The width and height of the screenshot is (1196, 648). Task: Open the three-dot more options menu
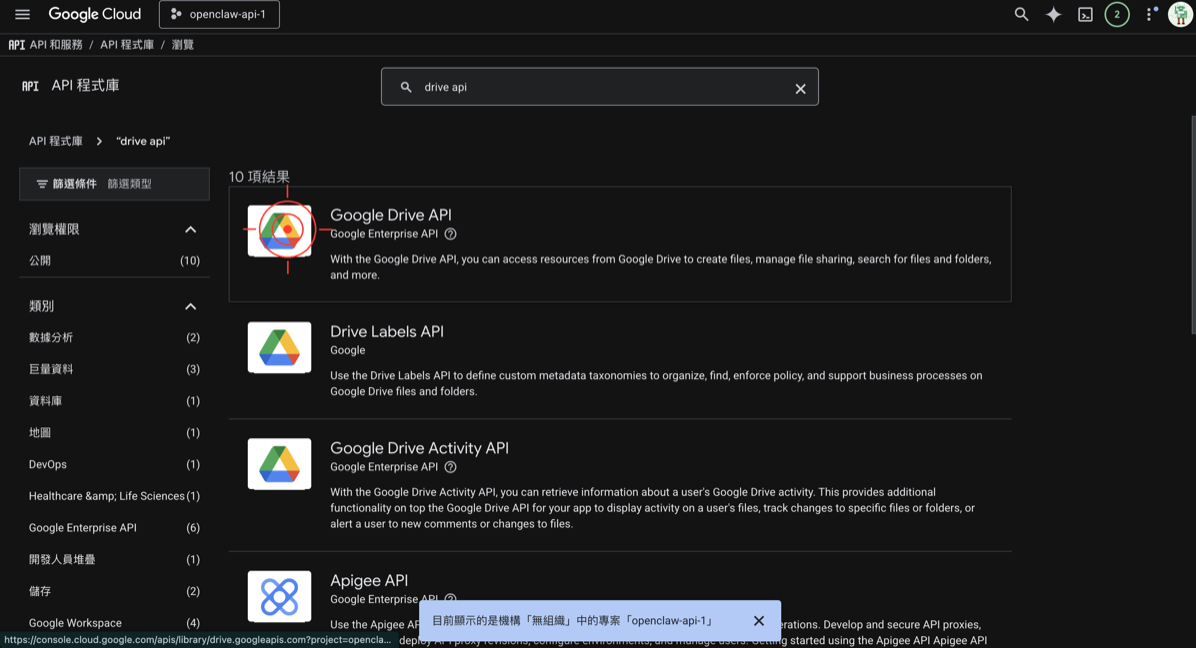(1149, 14)
